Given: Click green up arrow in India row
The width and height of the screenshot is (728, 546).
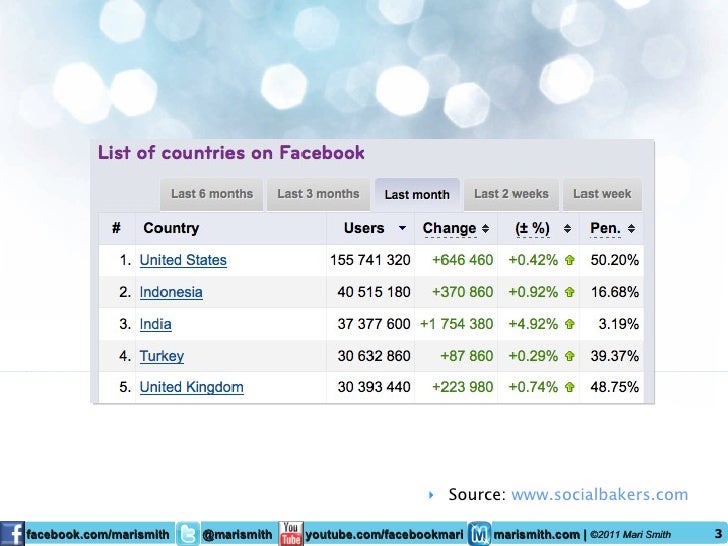Looking at the screenshot, I should click(570, 324).
